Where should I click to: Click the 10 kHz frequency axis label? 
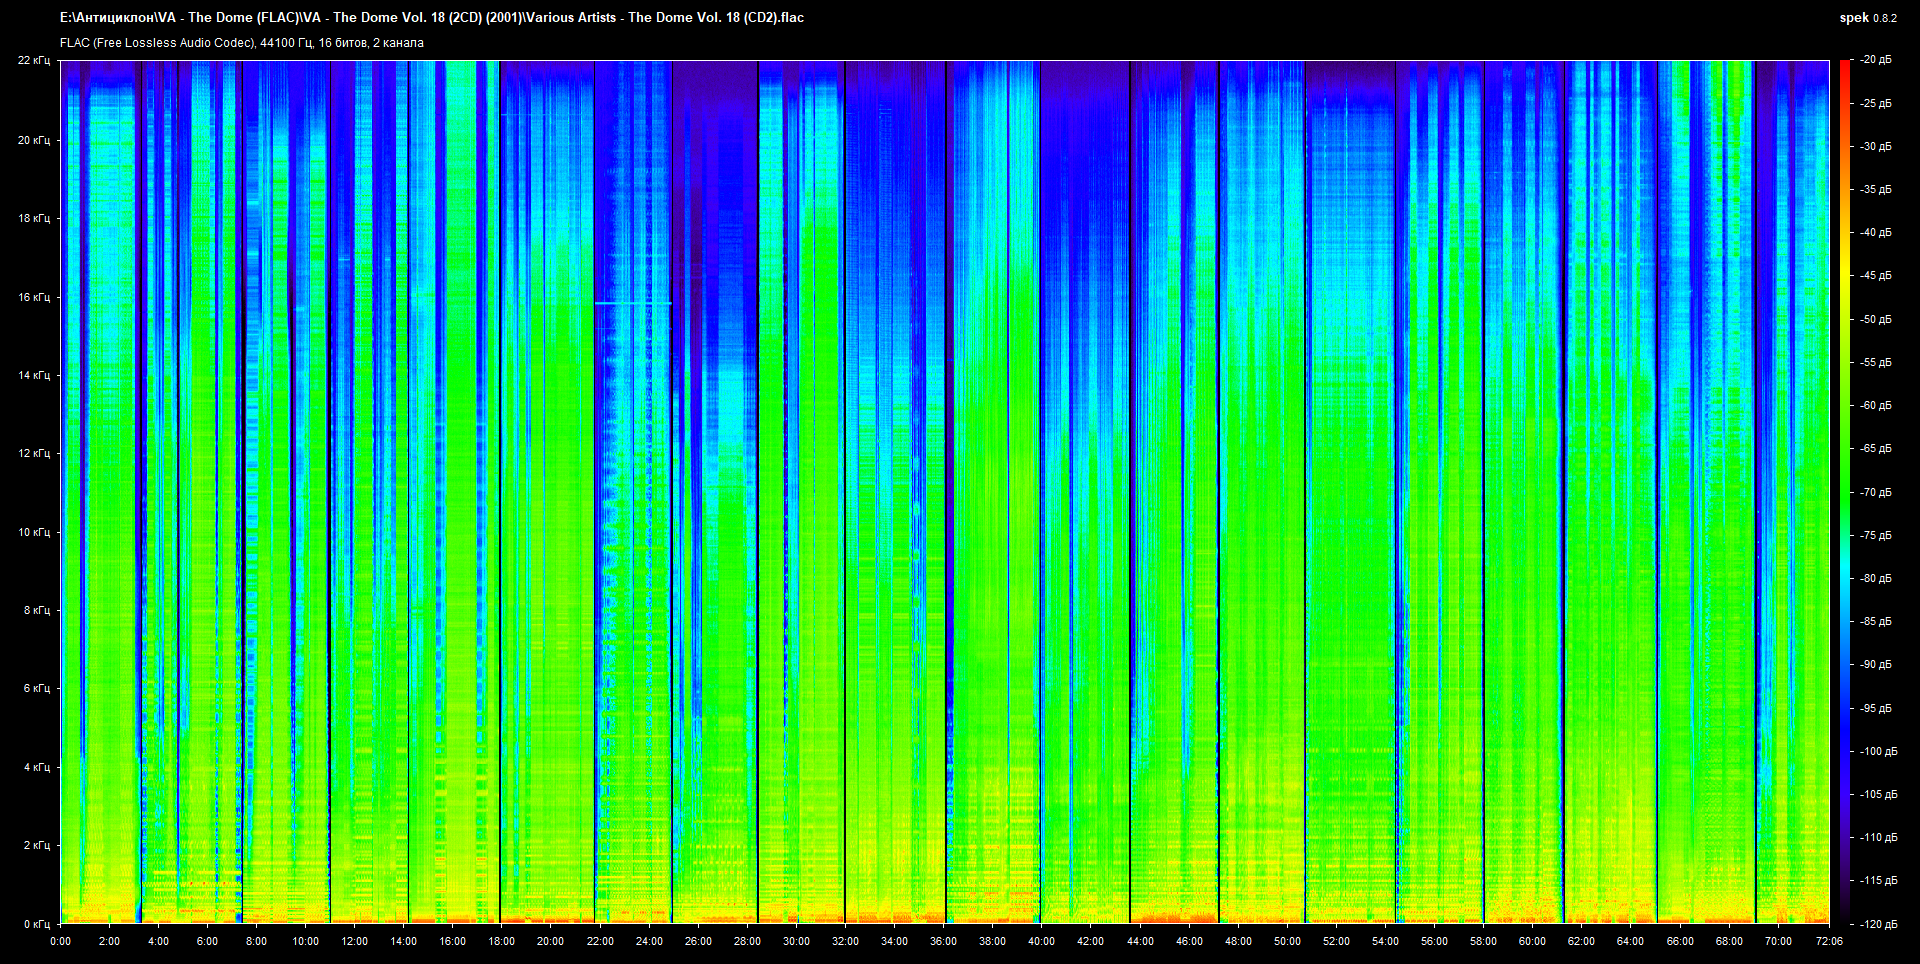33,532
